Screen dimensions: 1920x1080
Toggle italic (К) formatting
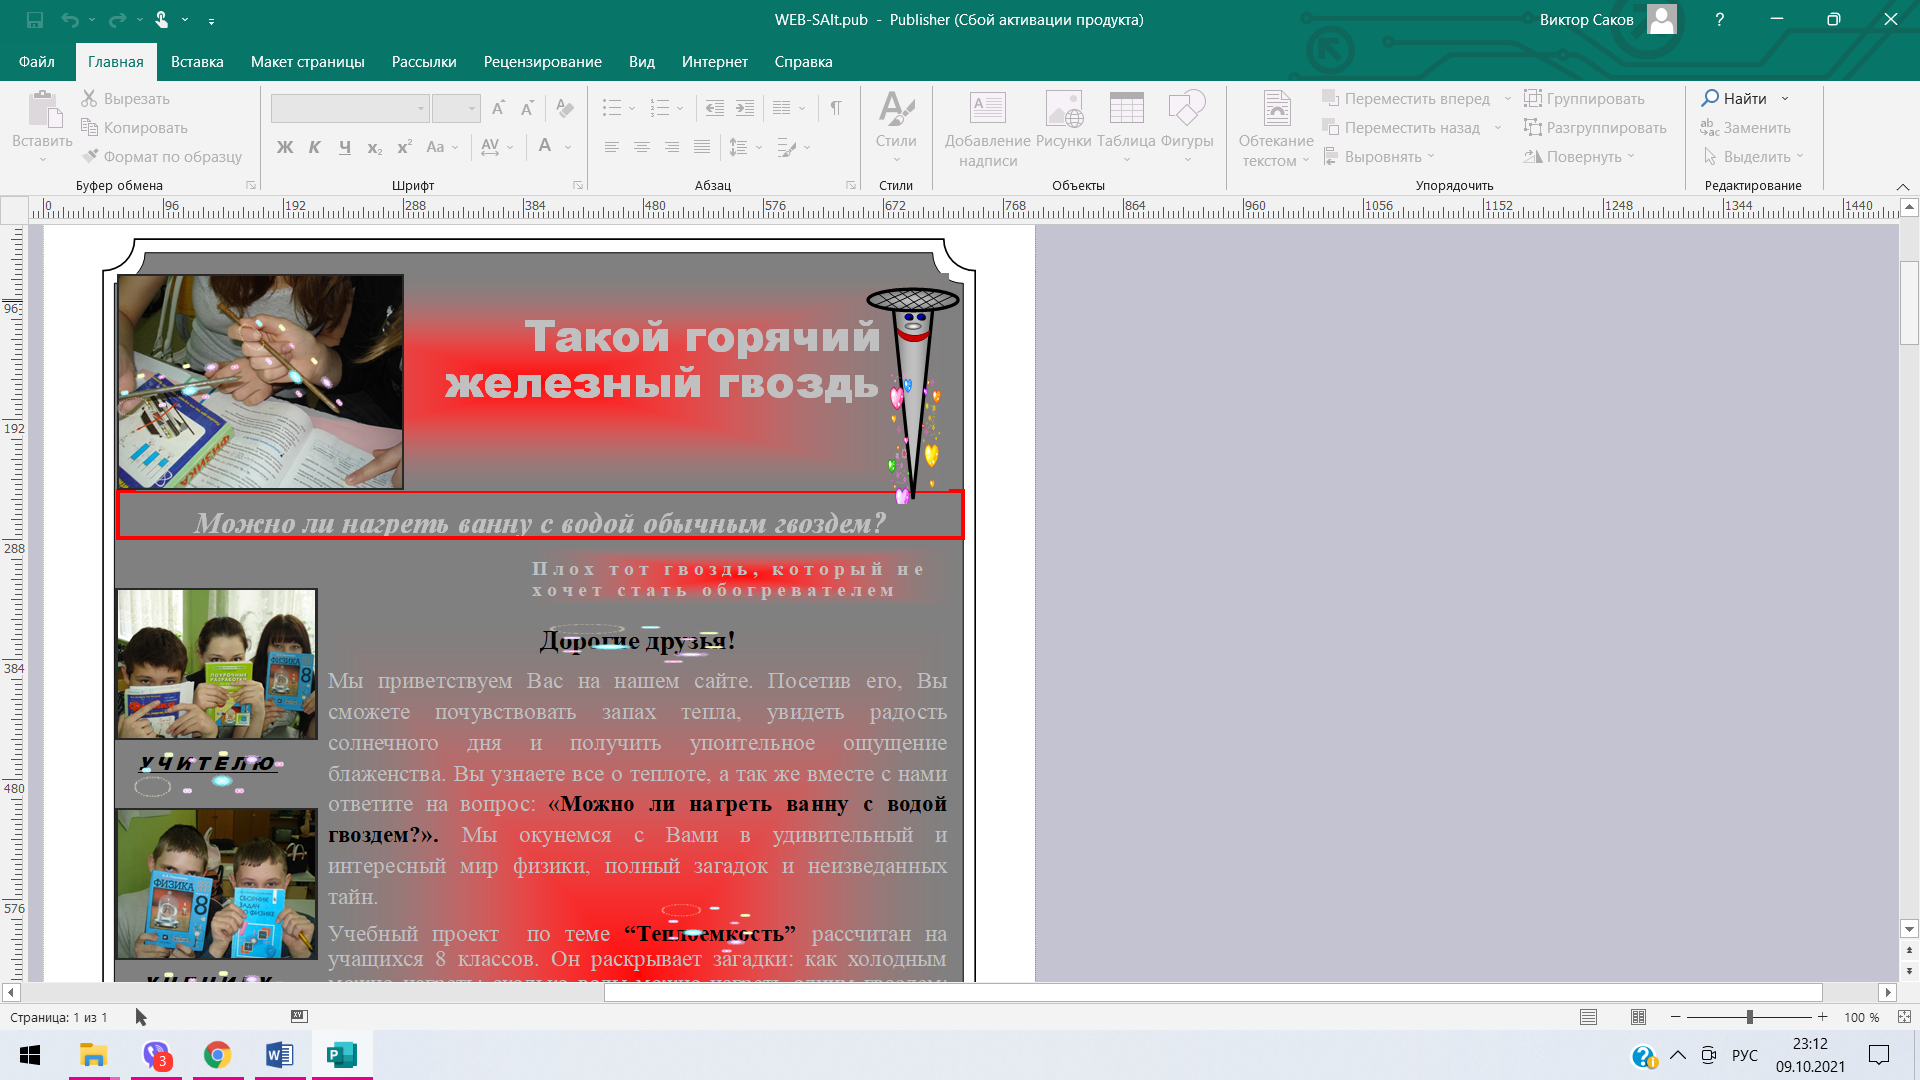(315, 147)
